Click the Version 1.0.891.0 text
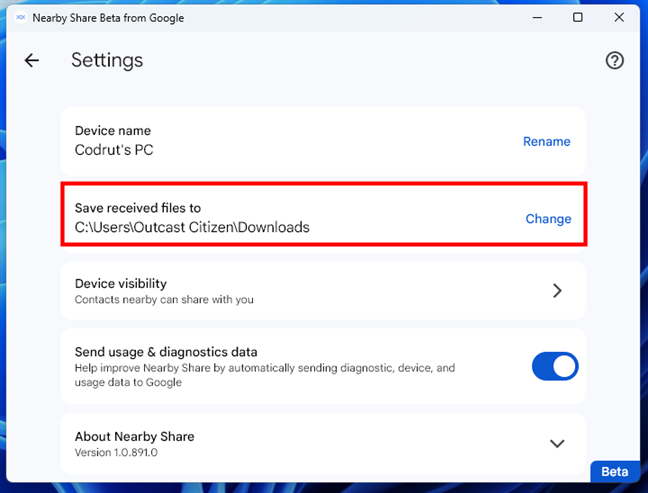 (x=116, y=452)
